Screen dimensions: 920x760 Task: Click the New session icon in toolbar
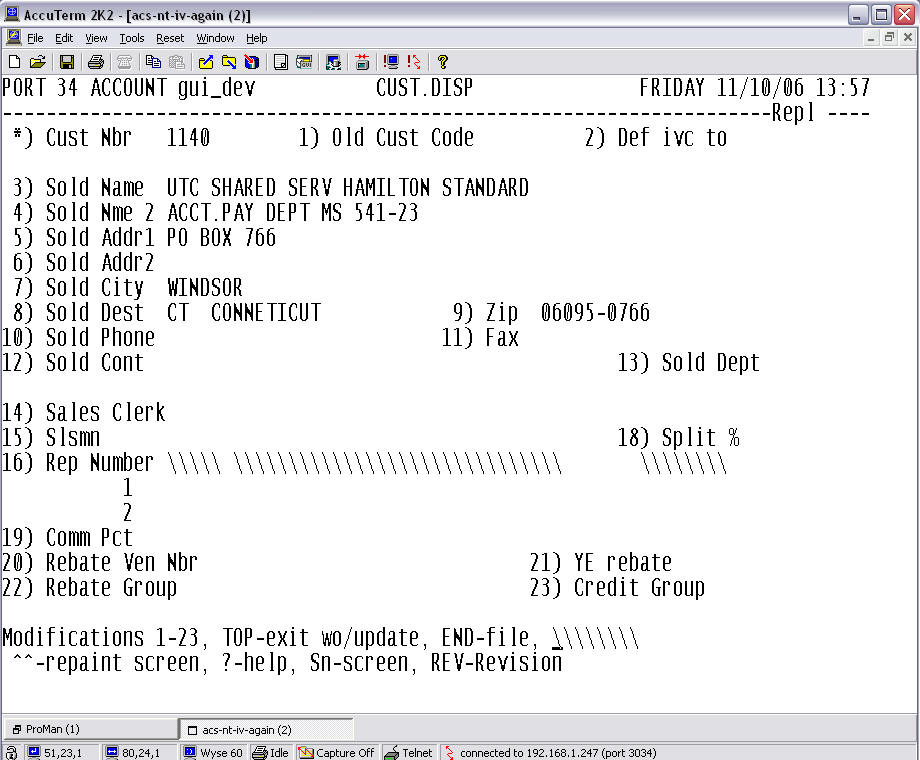(14, 62)
